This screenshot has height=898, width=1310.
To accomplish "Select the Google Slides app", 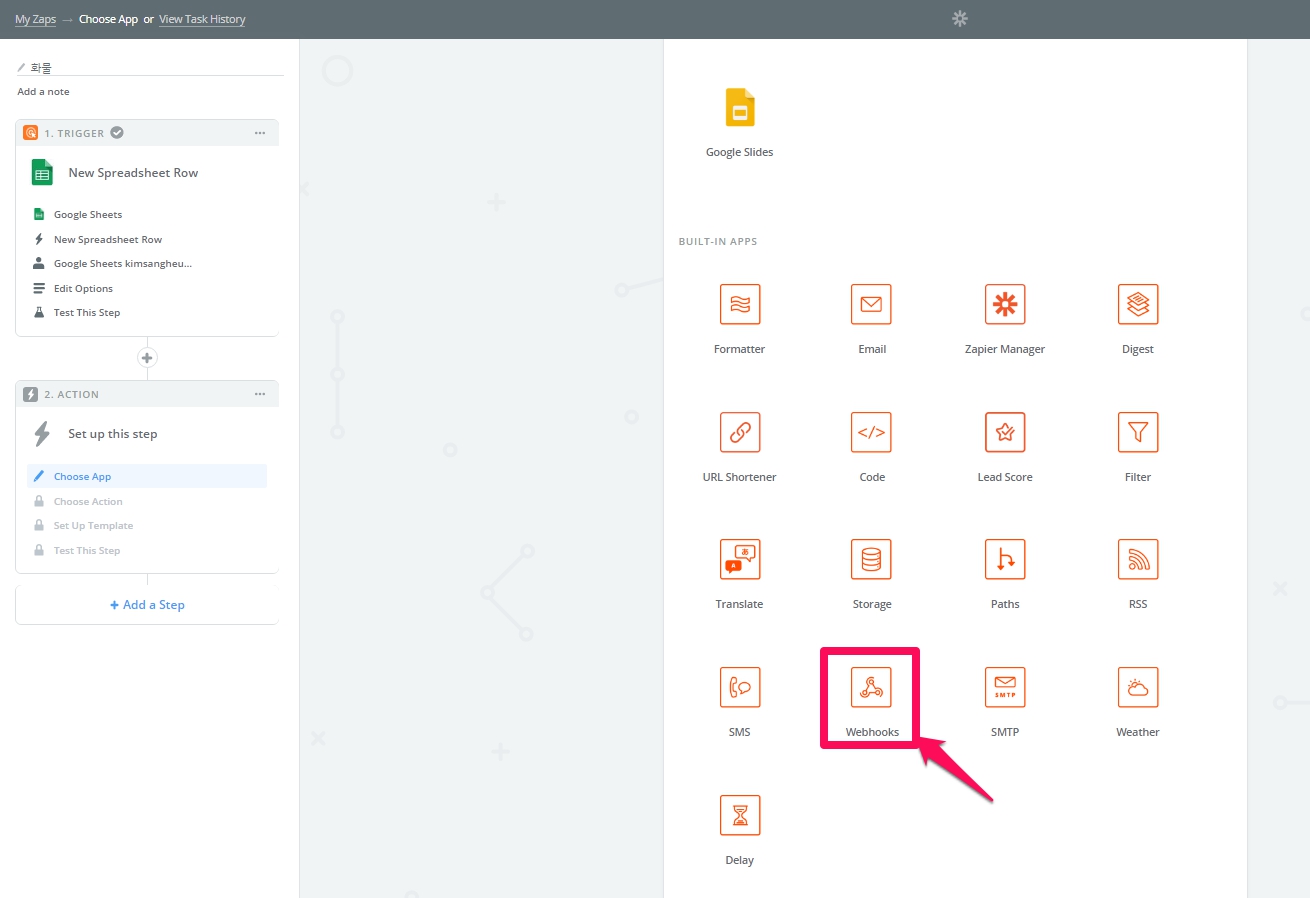I will (739, 108).
